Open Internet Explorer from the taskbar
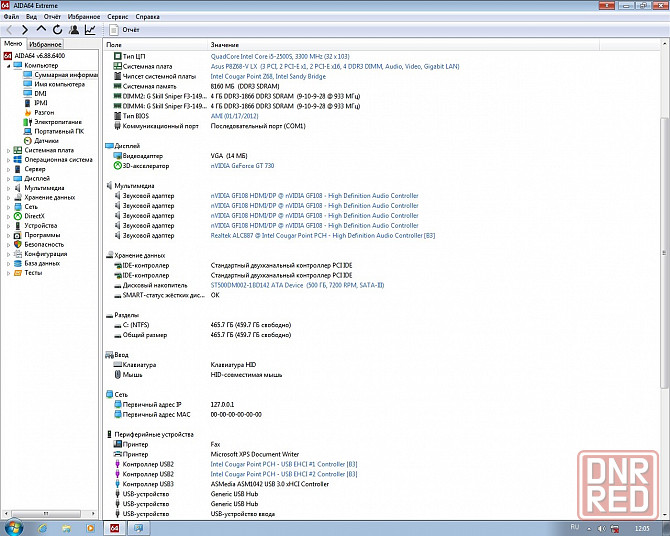The width and height of the screenshot is (670, 536). (42, 528)
